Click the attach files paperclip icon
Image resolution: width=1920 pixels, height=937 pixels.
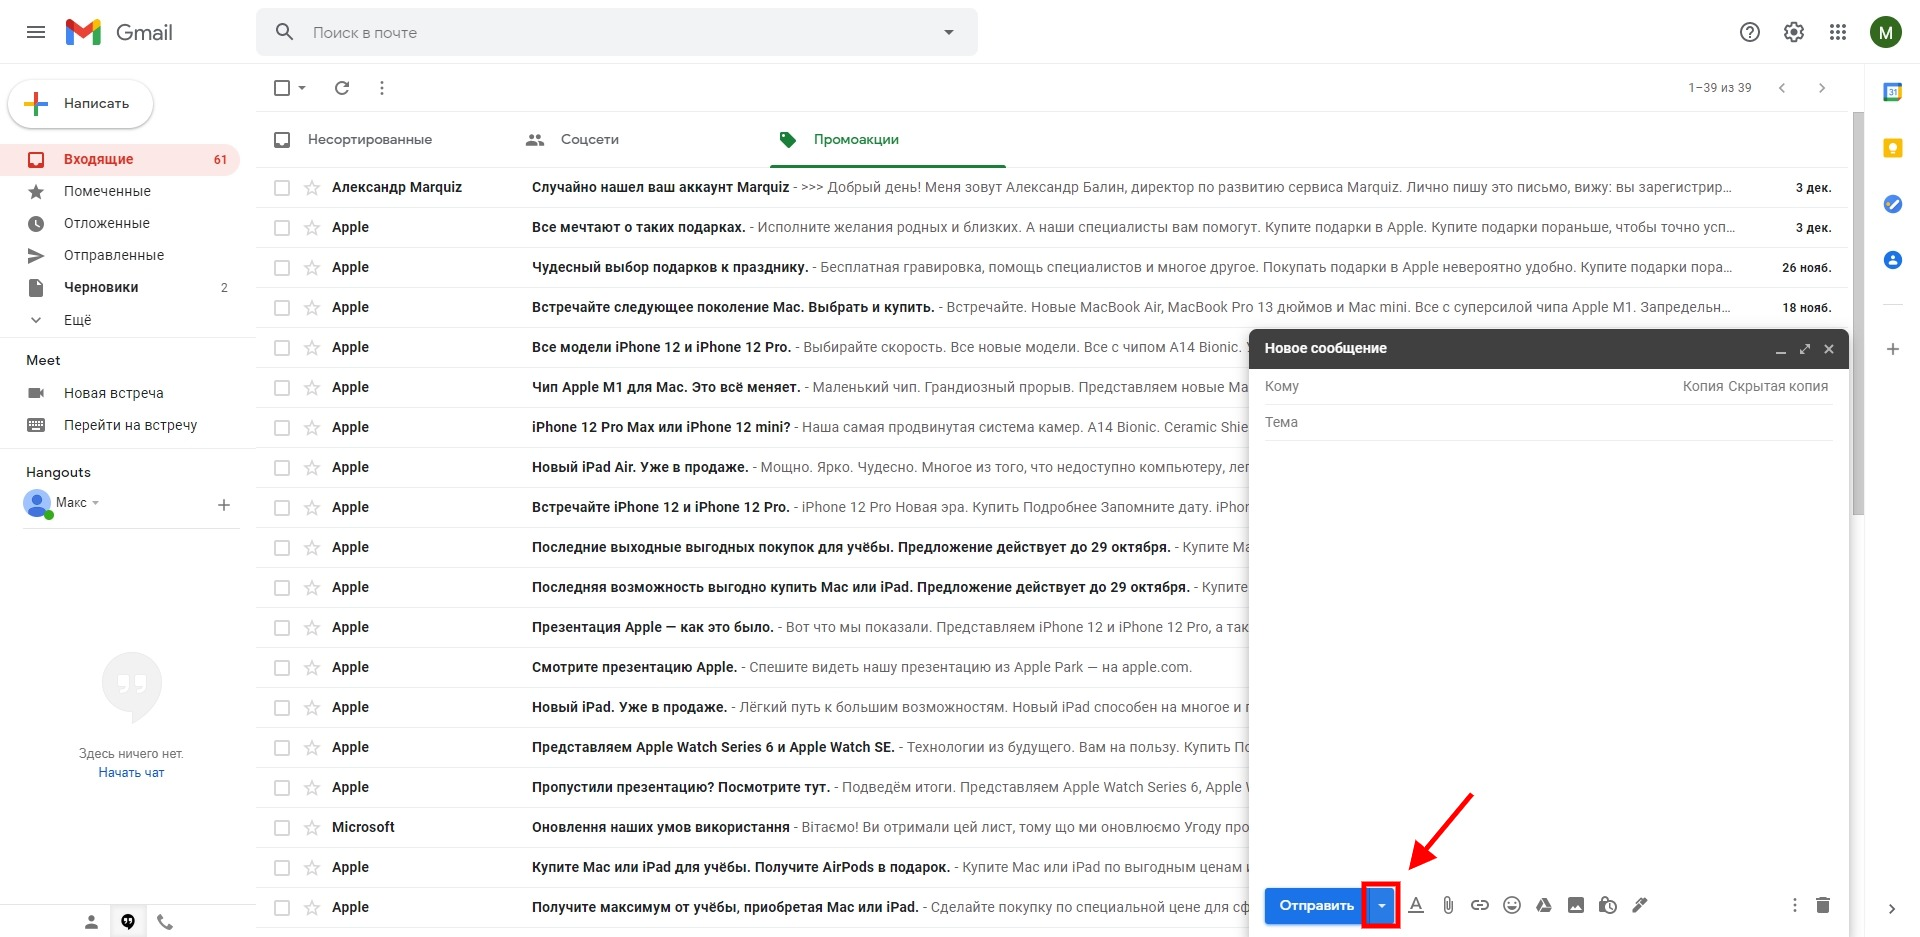tap(1448, 905)
